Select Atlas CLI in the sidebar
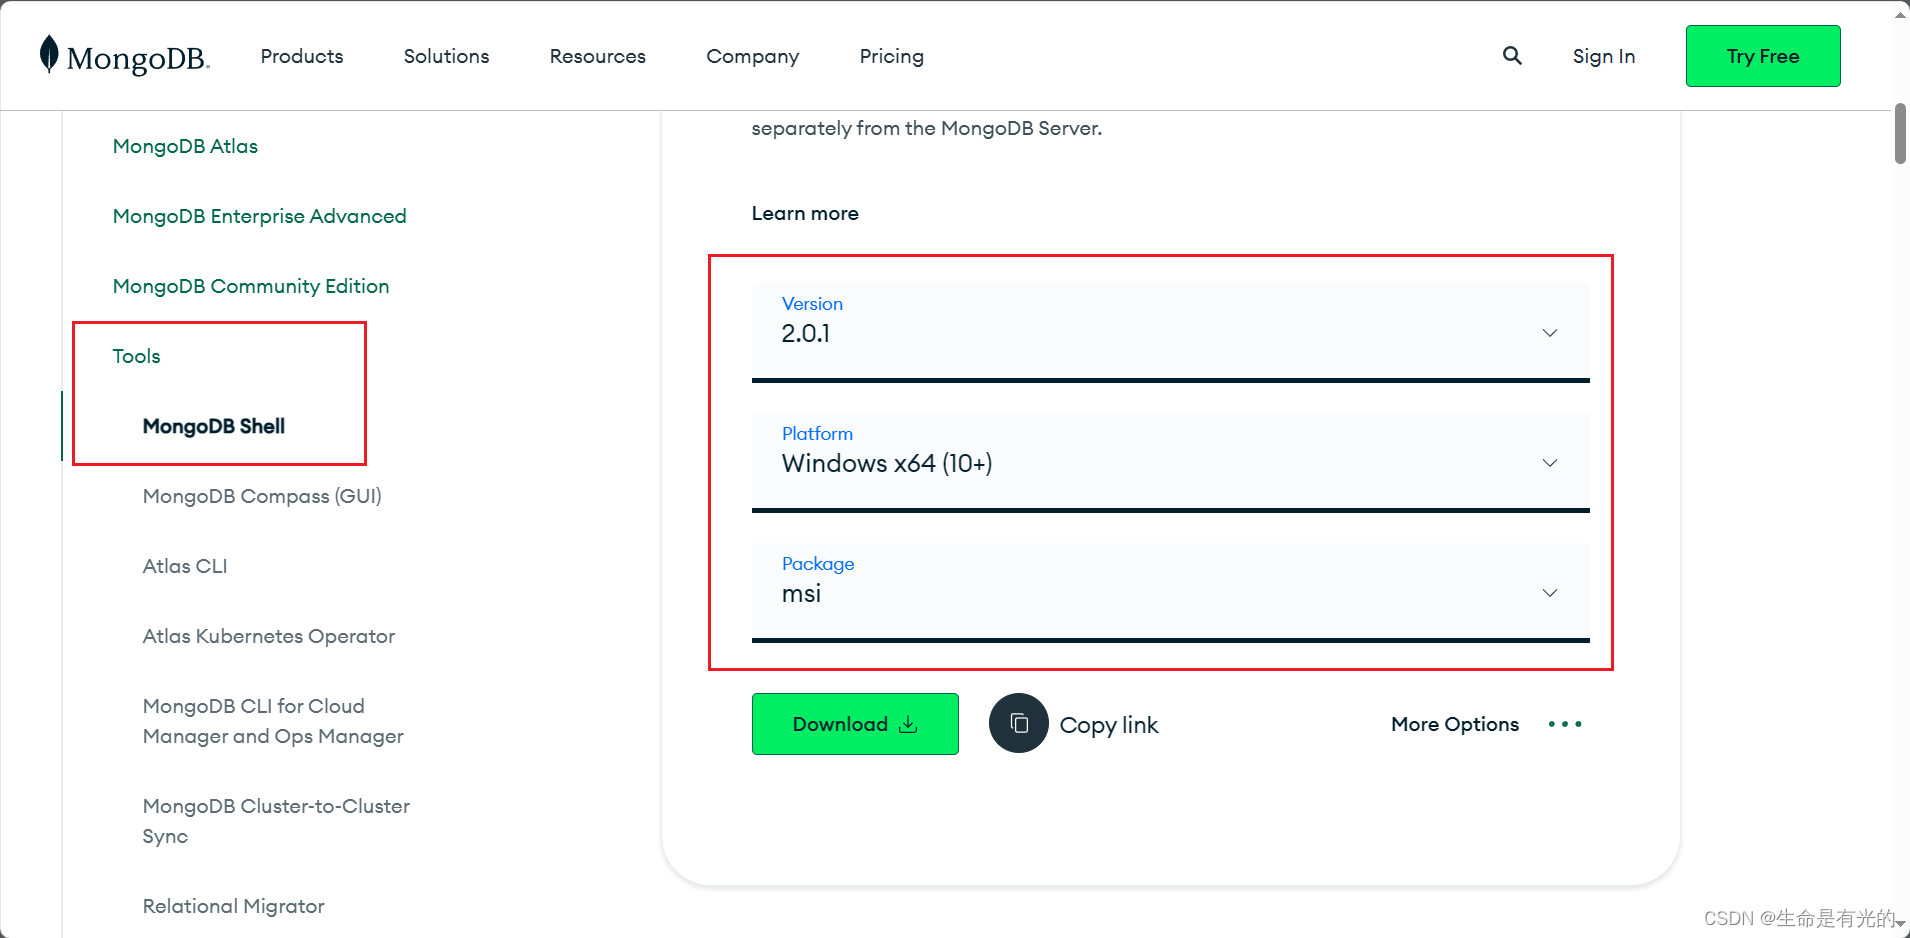The height and width of the screenshot is (938, 1910). [185, 566]
